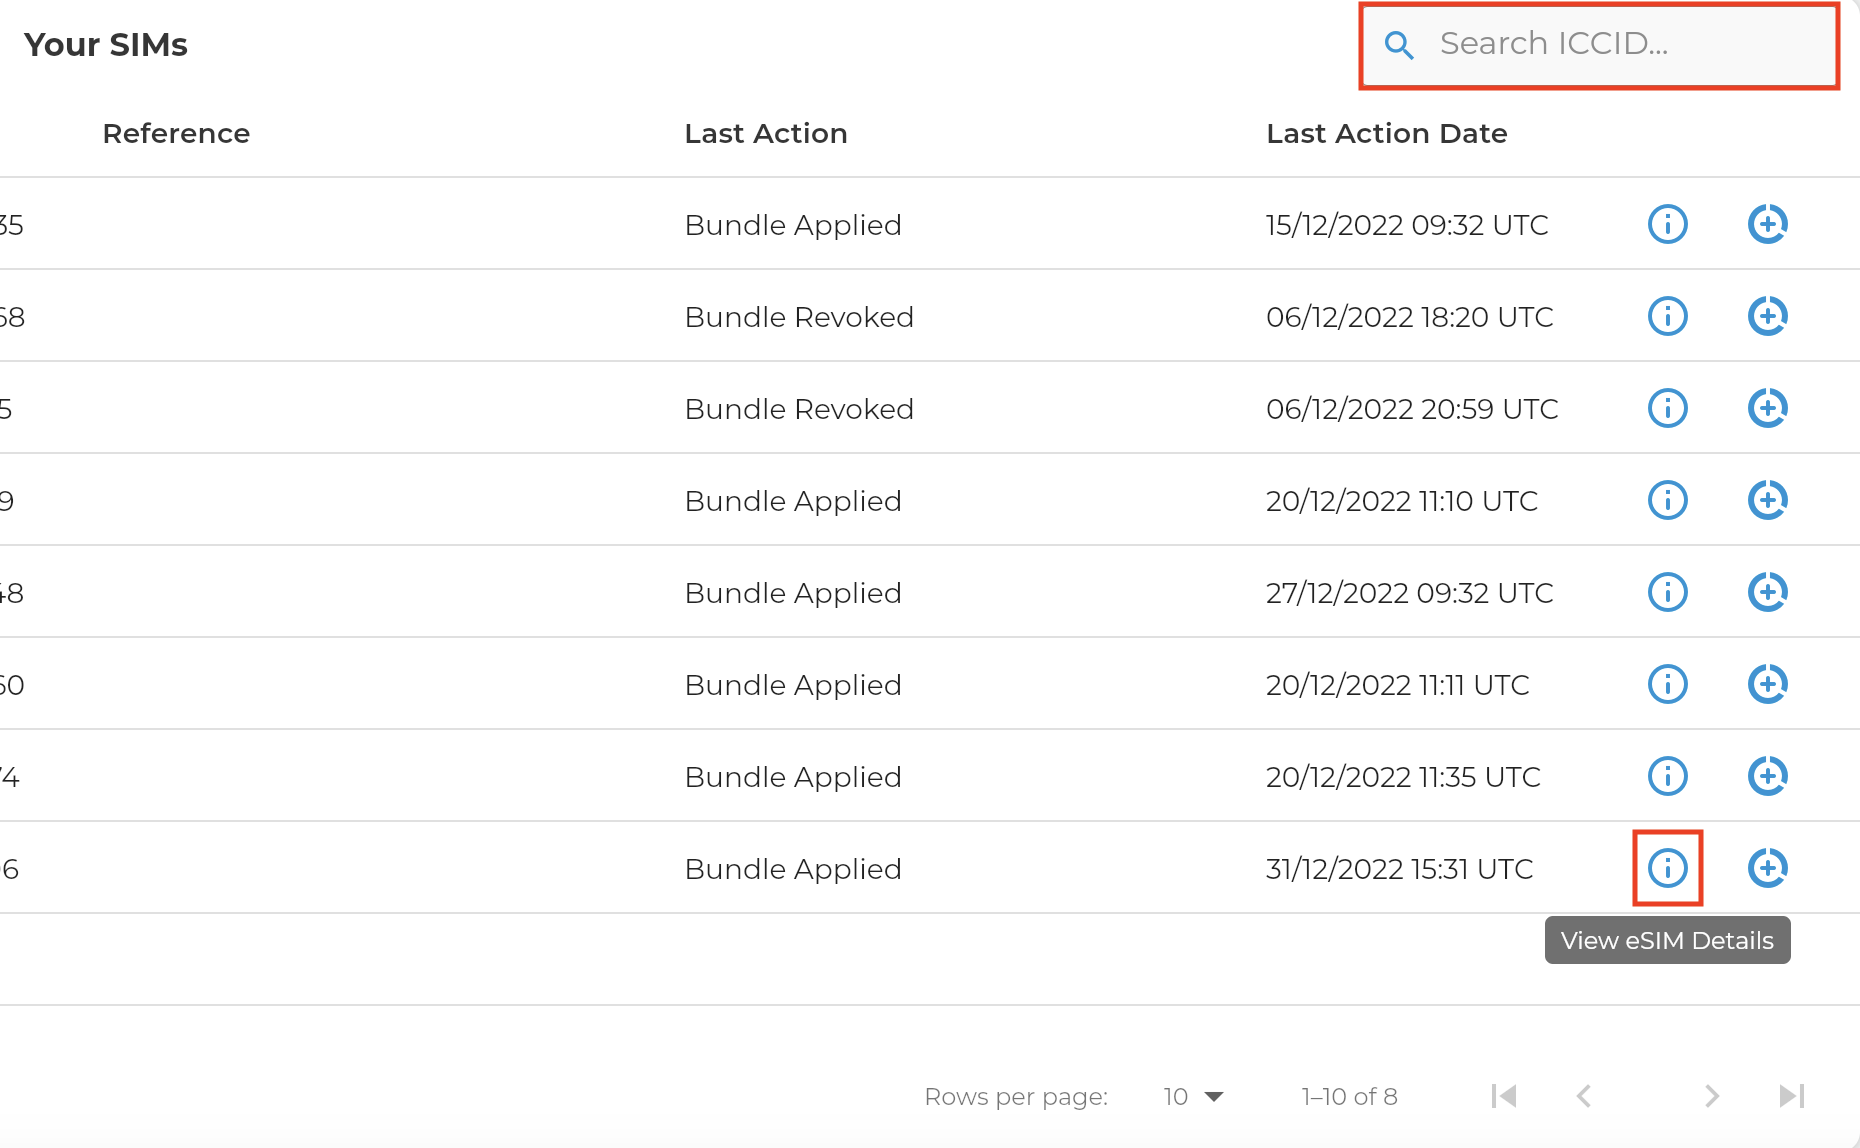The width and height of the screenshot is (1860, 1148).
Task: Add bundle to the 15/12/2022 09:32 row
Action: point(1767,224)
